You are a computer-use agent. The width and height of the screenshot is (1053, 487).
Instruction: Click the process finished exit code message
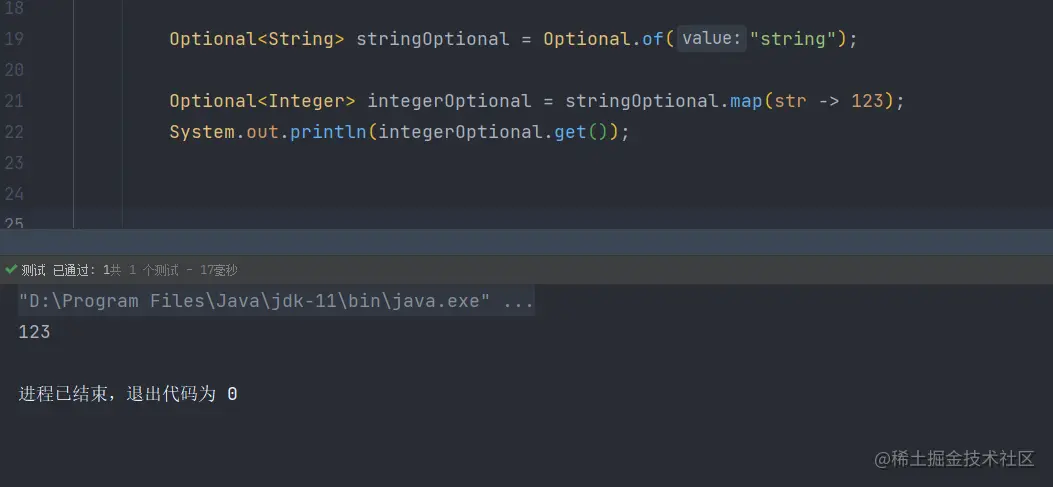coord(128,394)
